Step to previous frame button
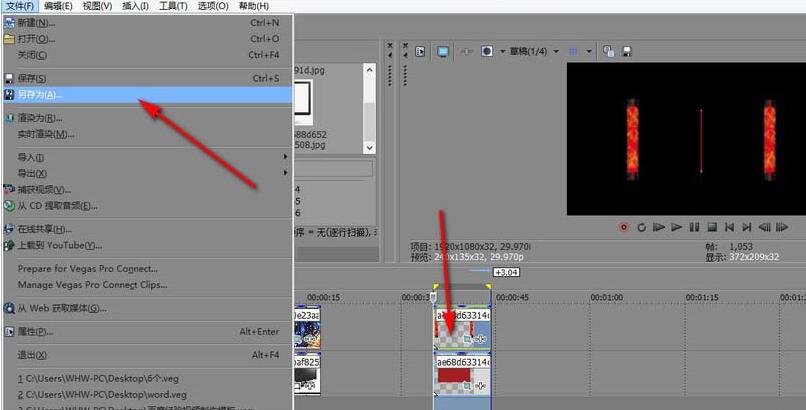806x410 pixels. pos(764,227)
